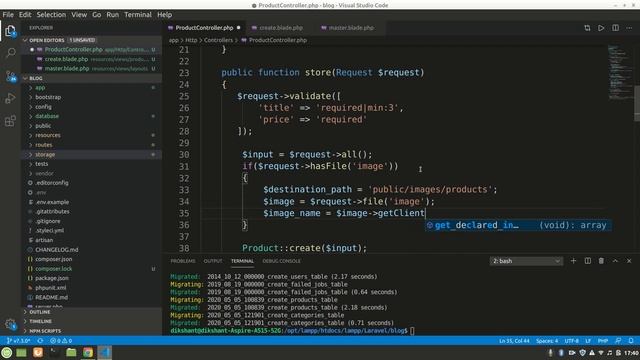Collapse the BLOG folder section

coord(92,78)
